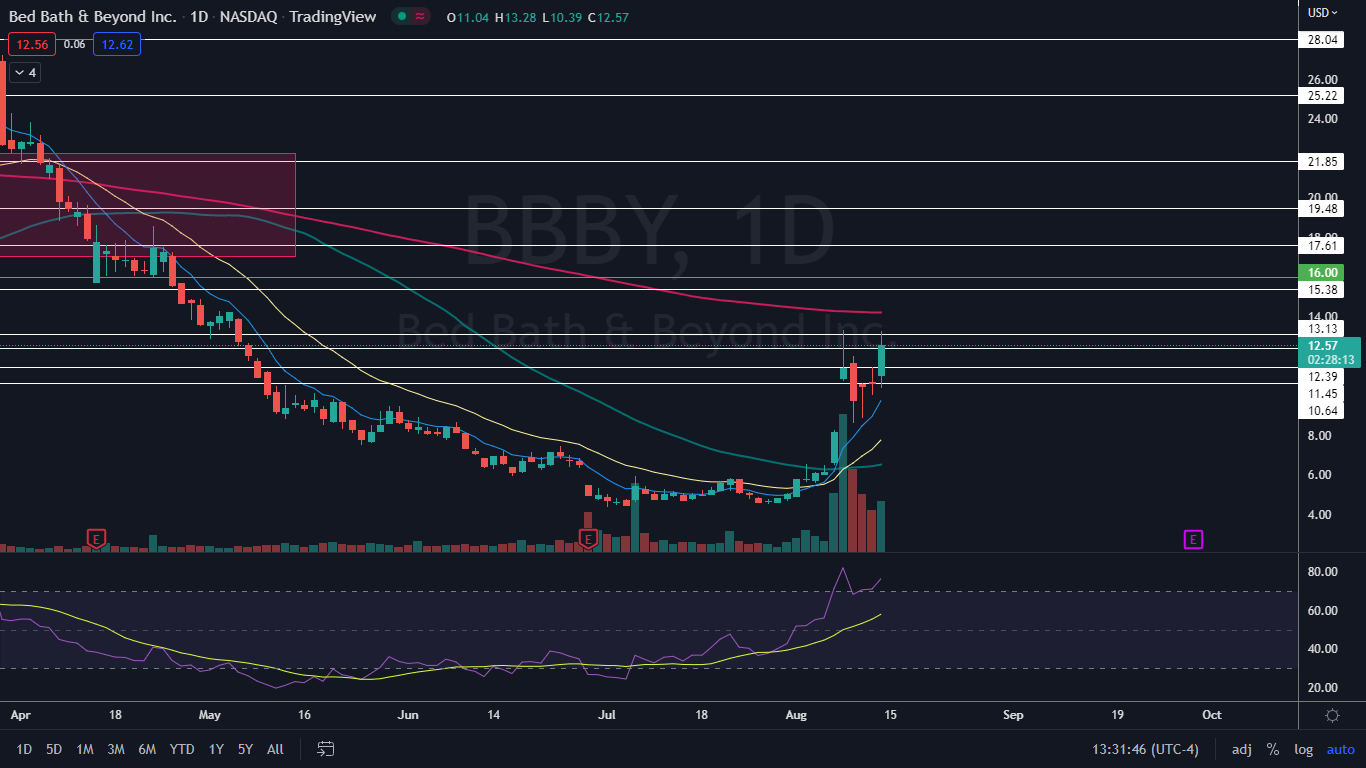Screen dimensions: 1366x768
Task: Open chart settings gear icon
Action: [1332, 715]
